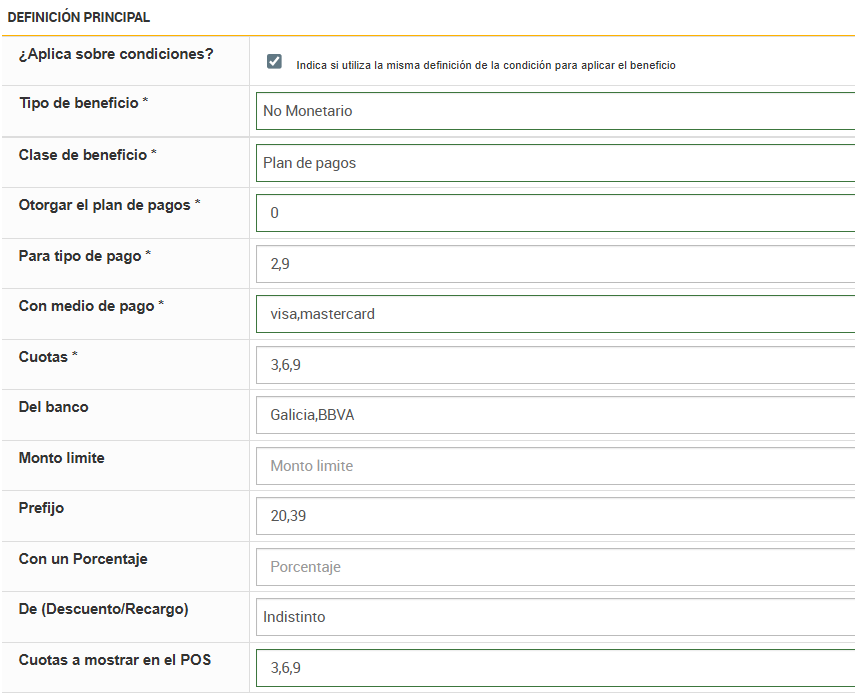Click the 'Tipo de beneficio *' label
The width and height of the screenshot is (855, 693).
(x=83, y=103)
